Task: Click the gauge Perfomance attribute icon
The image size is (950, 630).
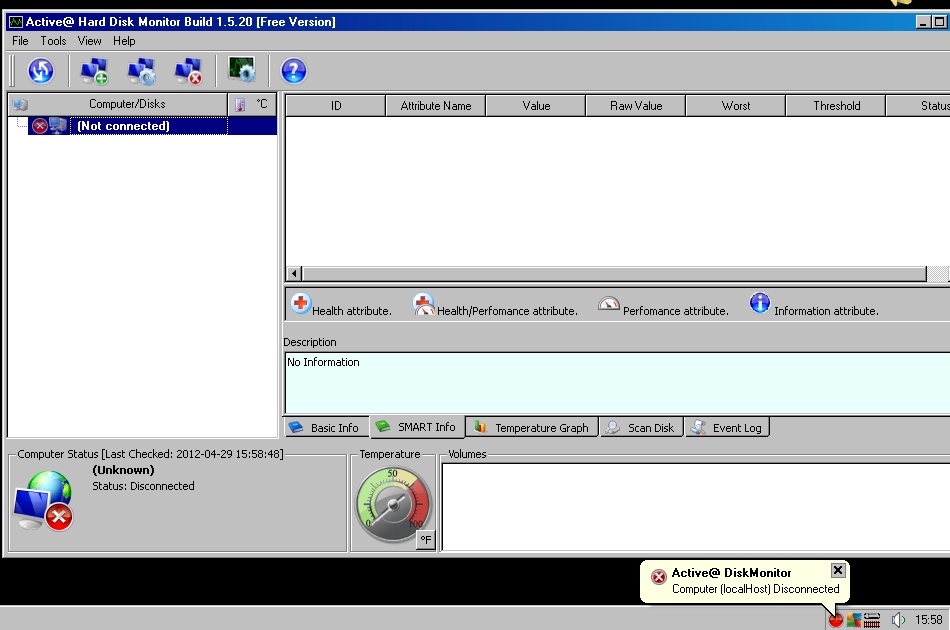Action: (608, 303)
